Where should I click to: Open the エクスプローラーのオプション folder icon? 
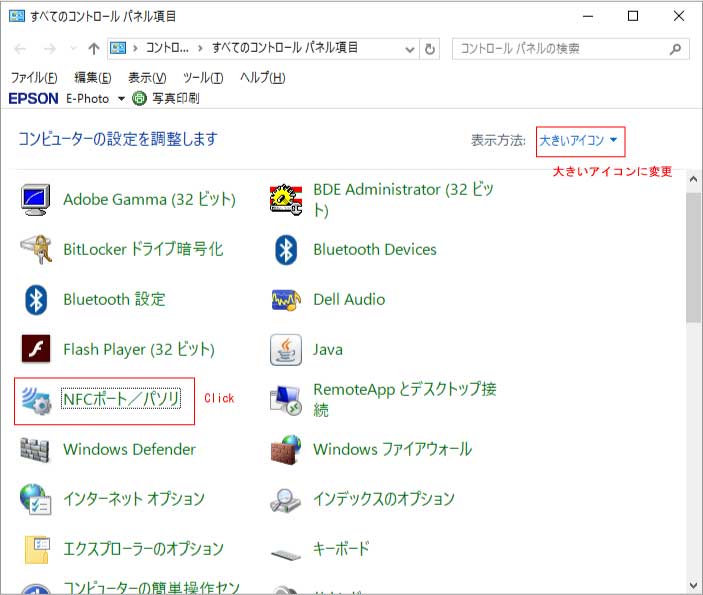click(37, 549)
